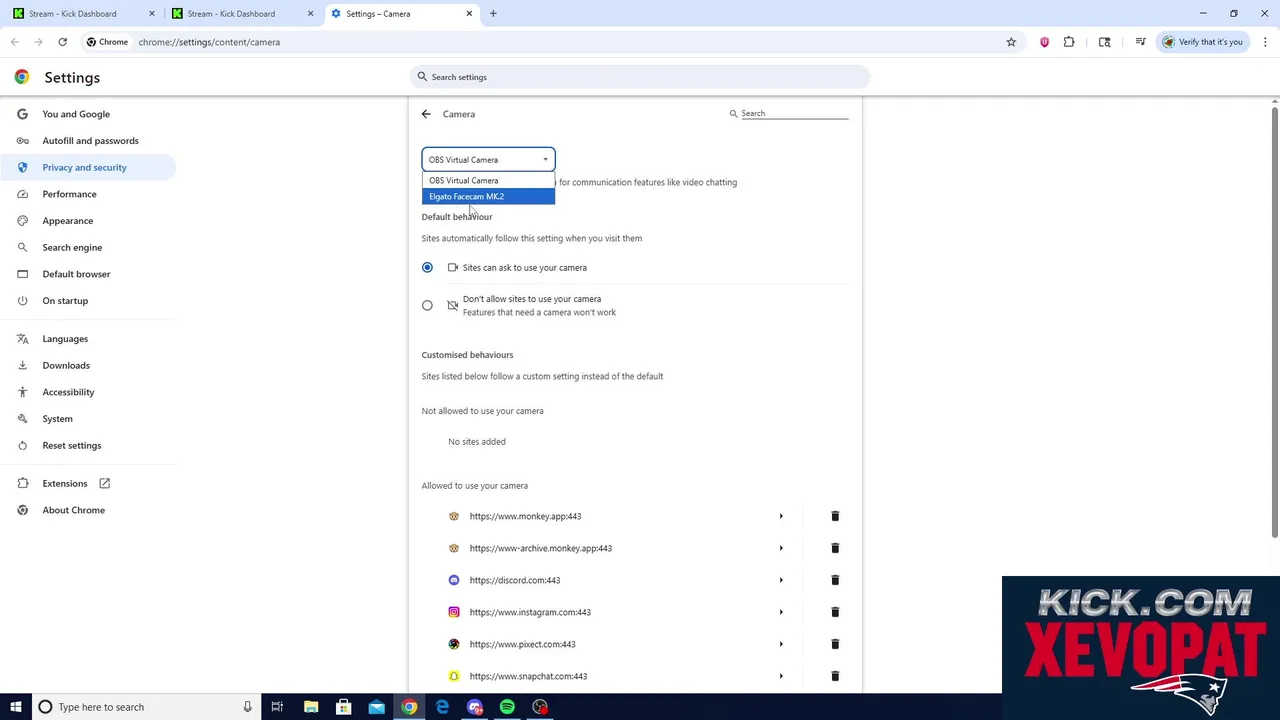
Task: Go back using the Camera page arrow
Action: [426, 114]
